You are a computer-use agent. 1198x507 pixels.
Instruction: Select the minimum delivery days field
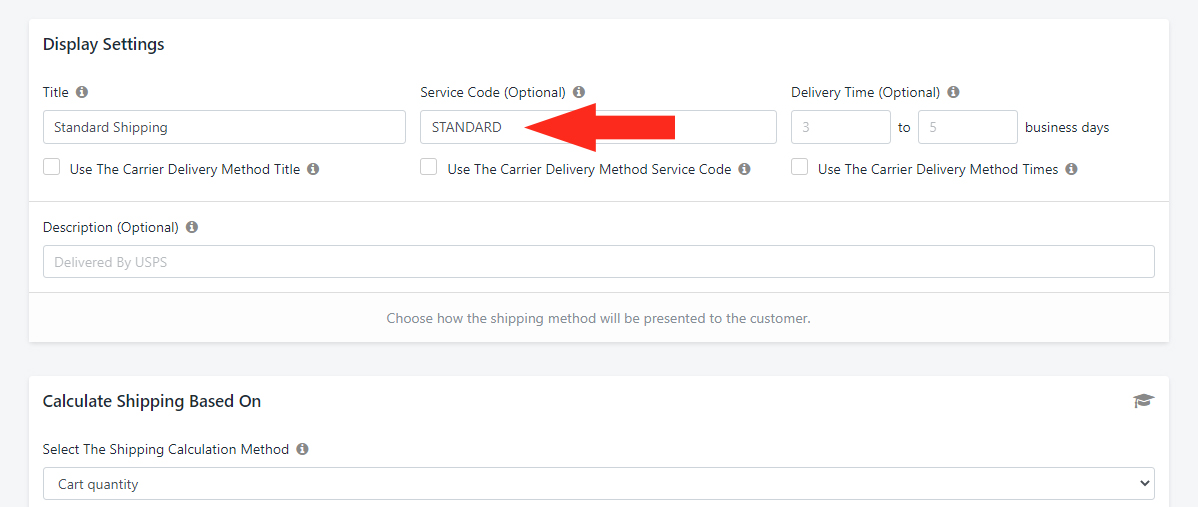click(841, 128)
